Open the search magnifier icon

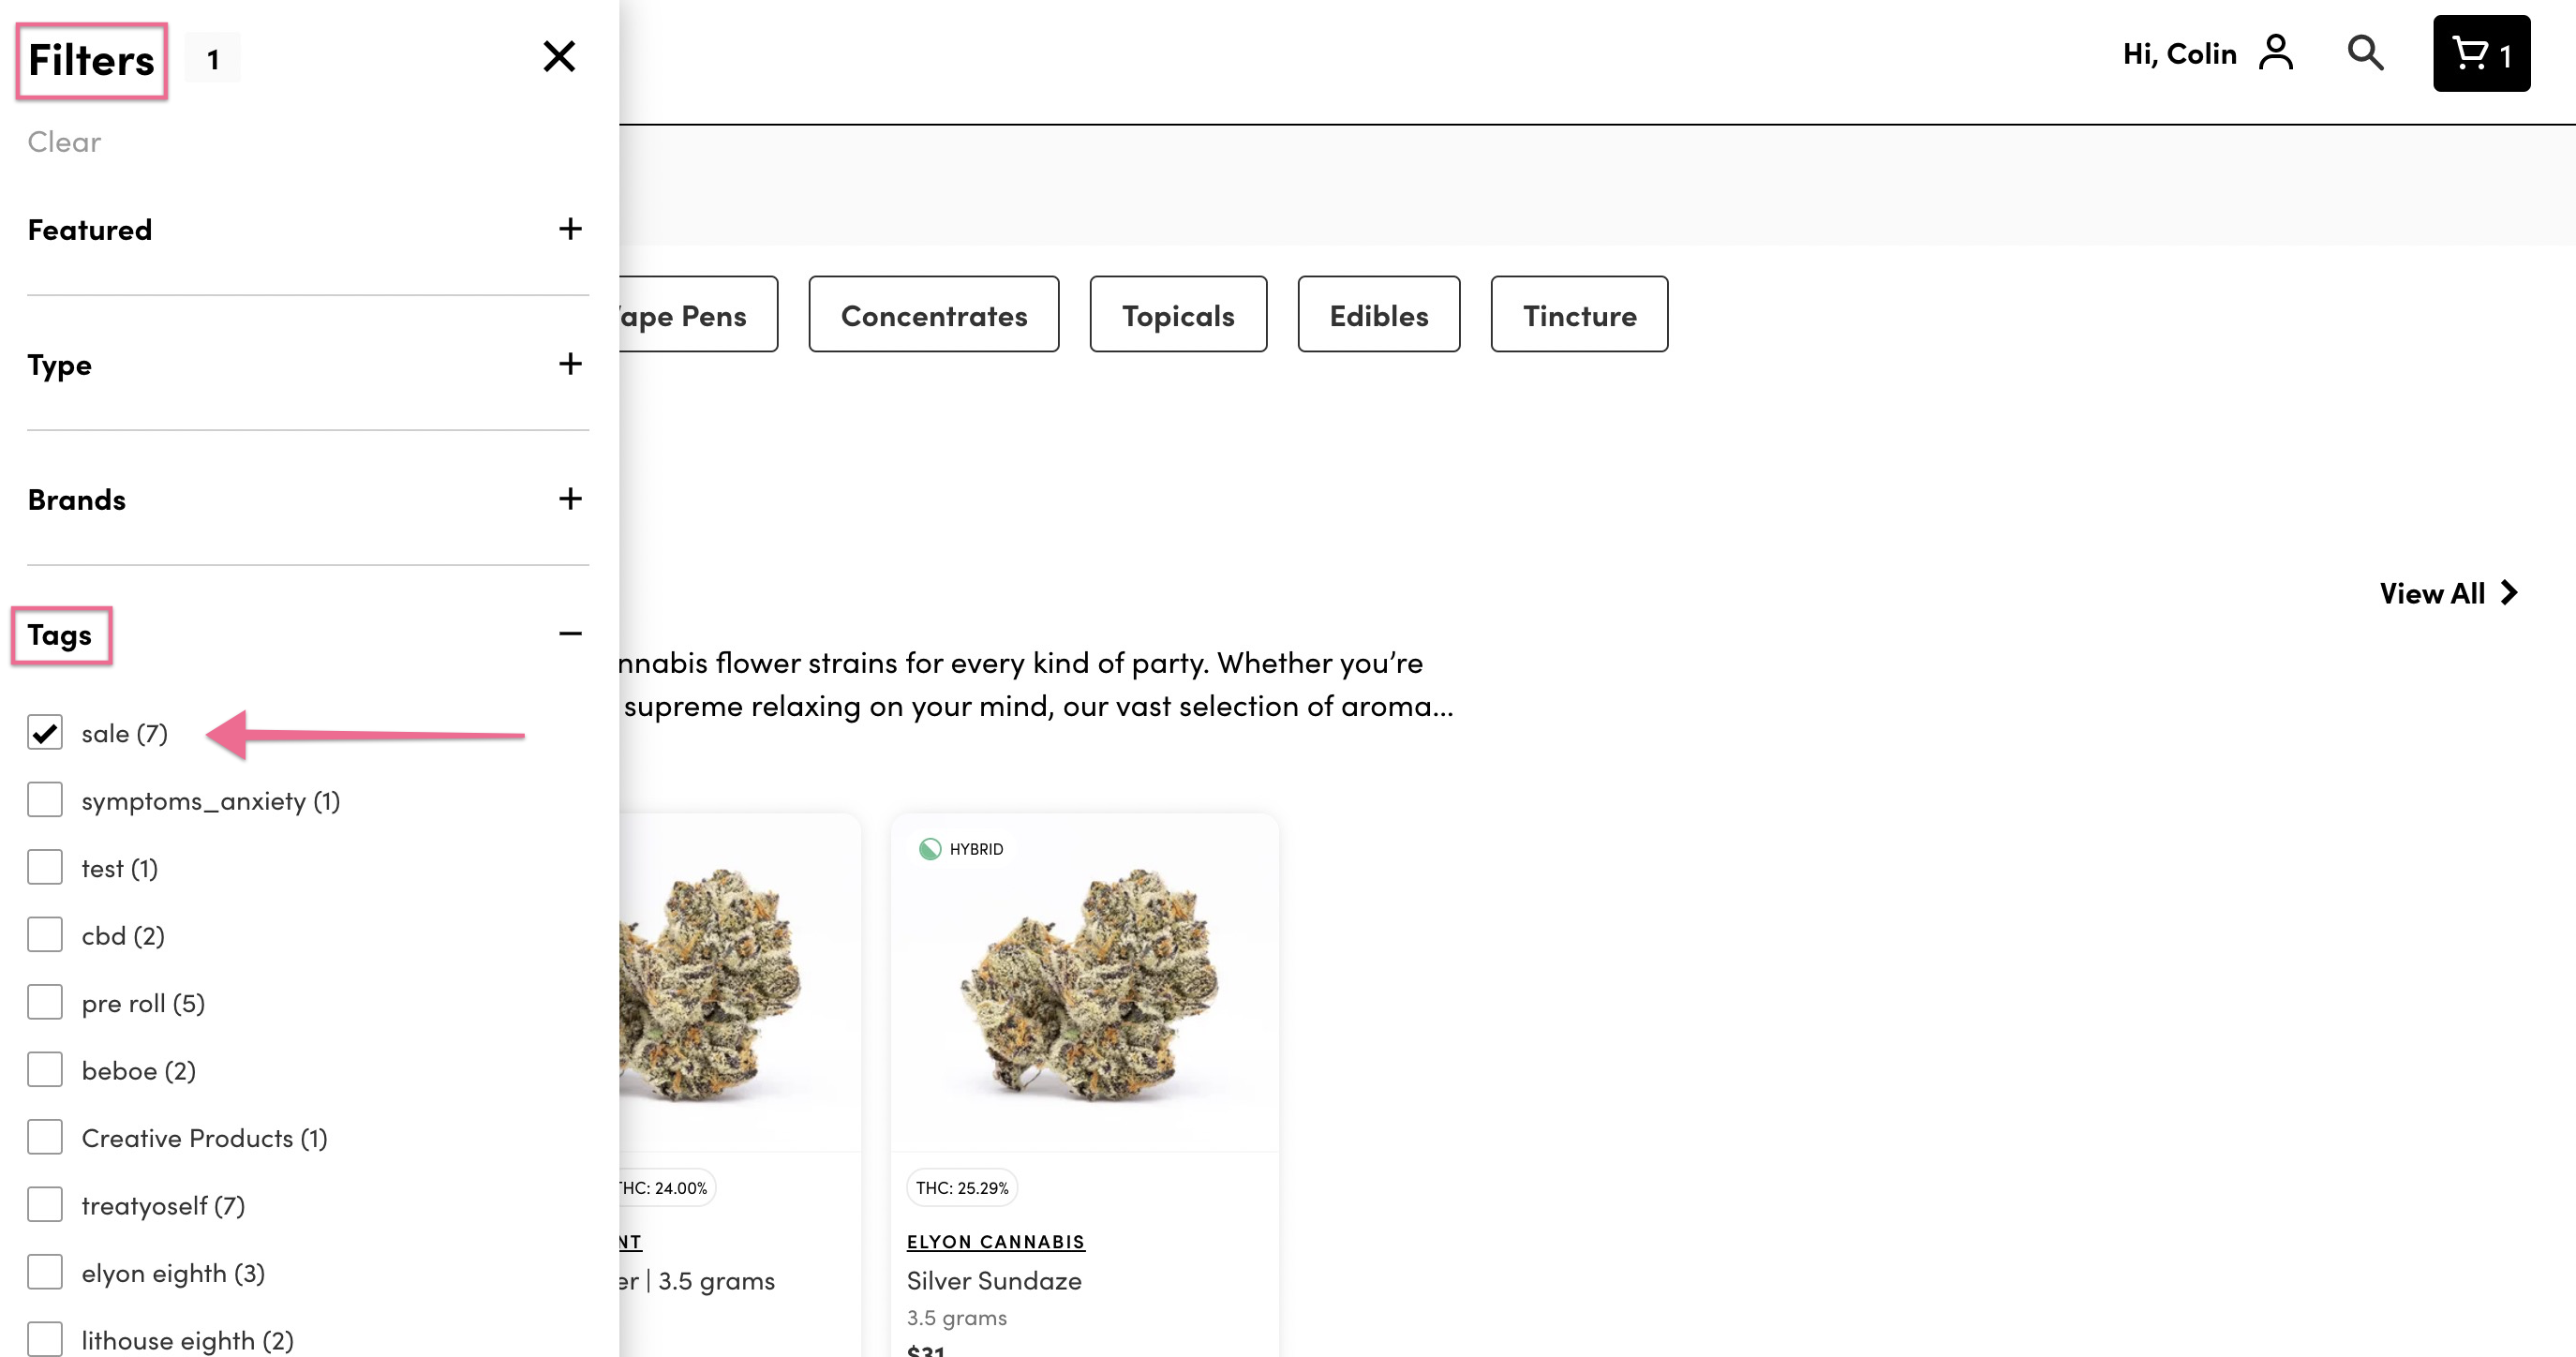point(2365,53)
